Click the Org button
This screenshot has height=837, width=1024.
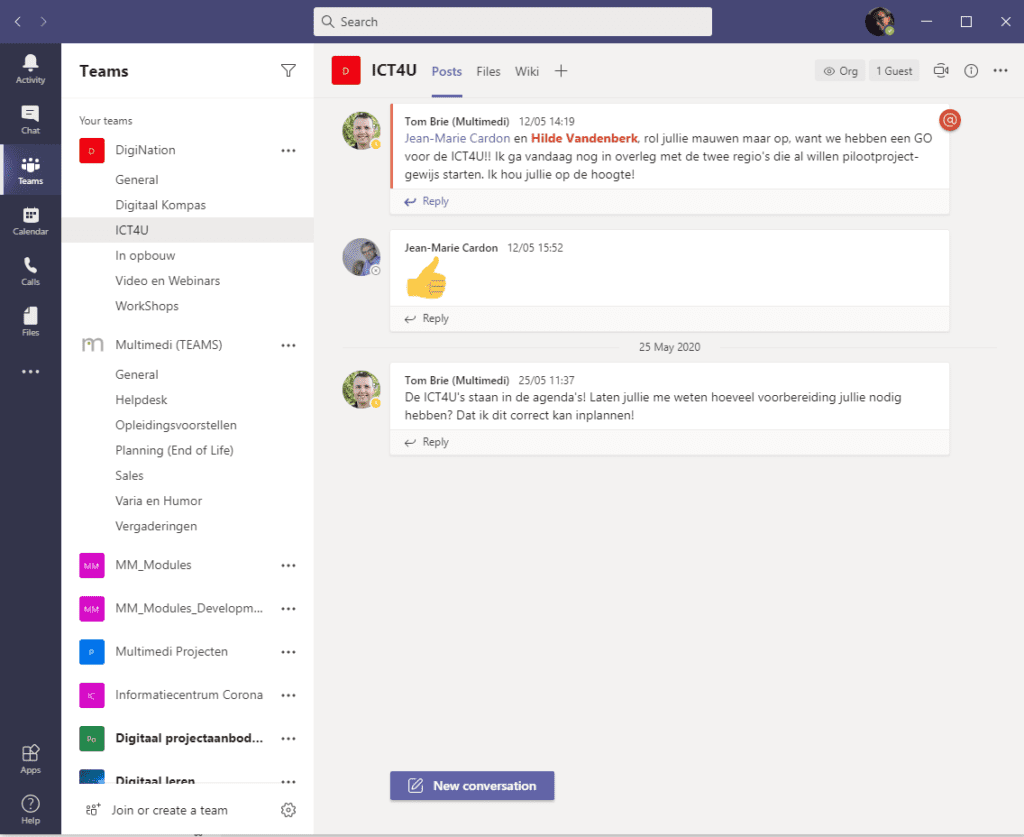coord(840,71)
